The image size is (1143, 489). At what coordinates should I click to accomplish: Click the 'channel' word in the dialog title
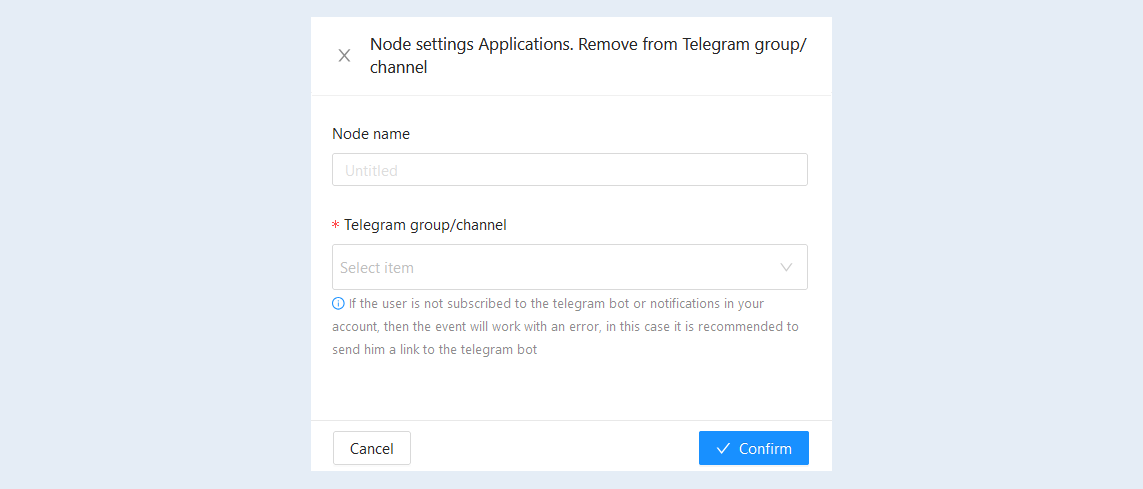click(x=398, y=68)
